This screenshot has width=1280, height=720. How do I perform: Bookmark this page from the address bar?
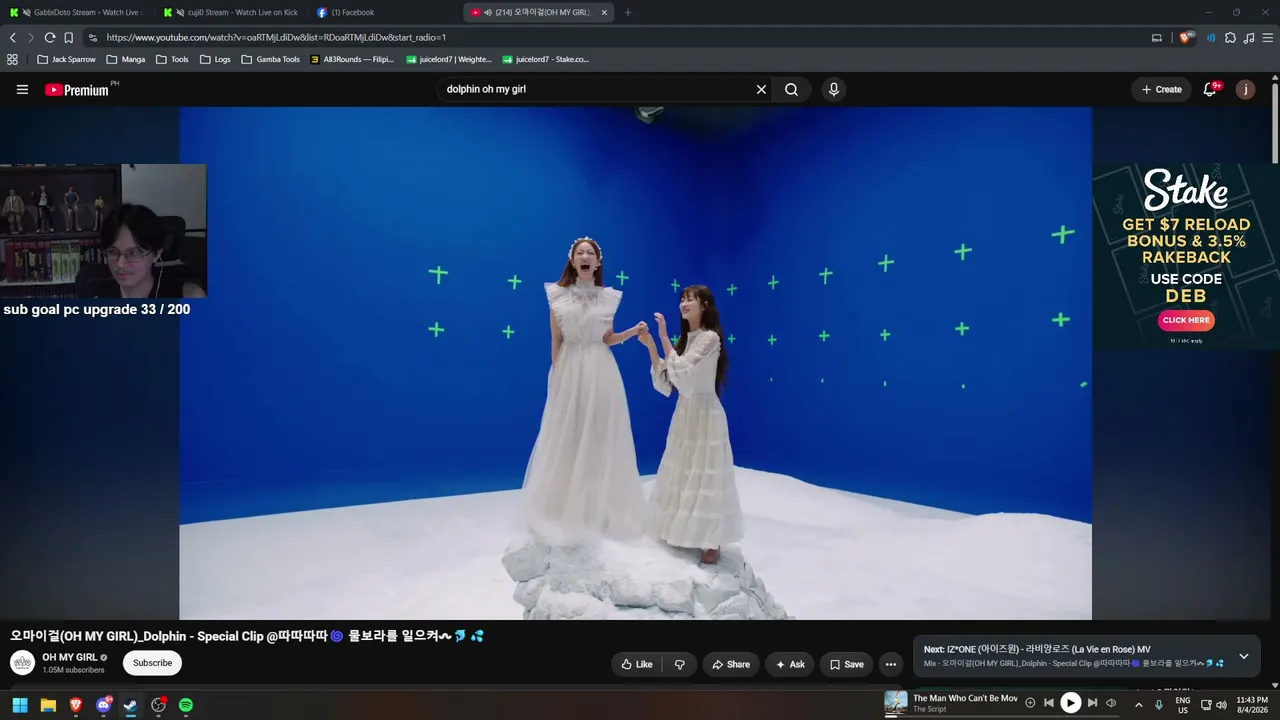pyautogui.click(x=69, y=37)
